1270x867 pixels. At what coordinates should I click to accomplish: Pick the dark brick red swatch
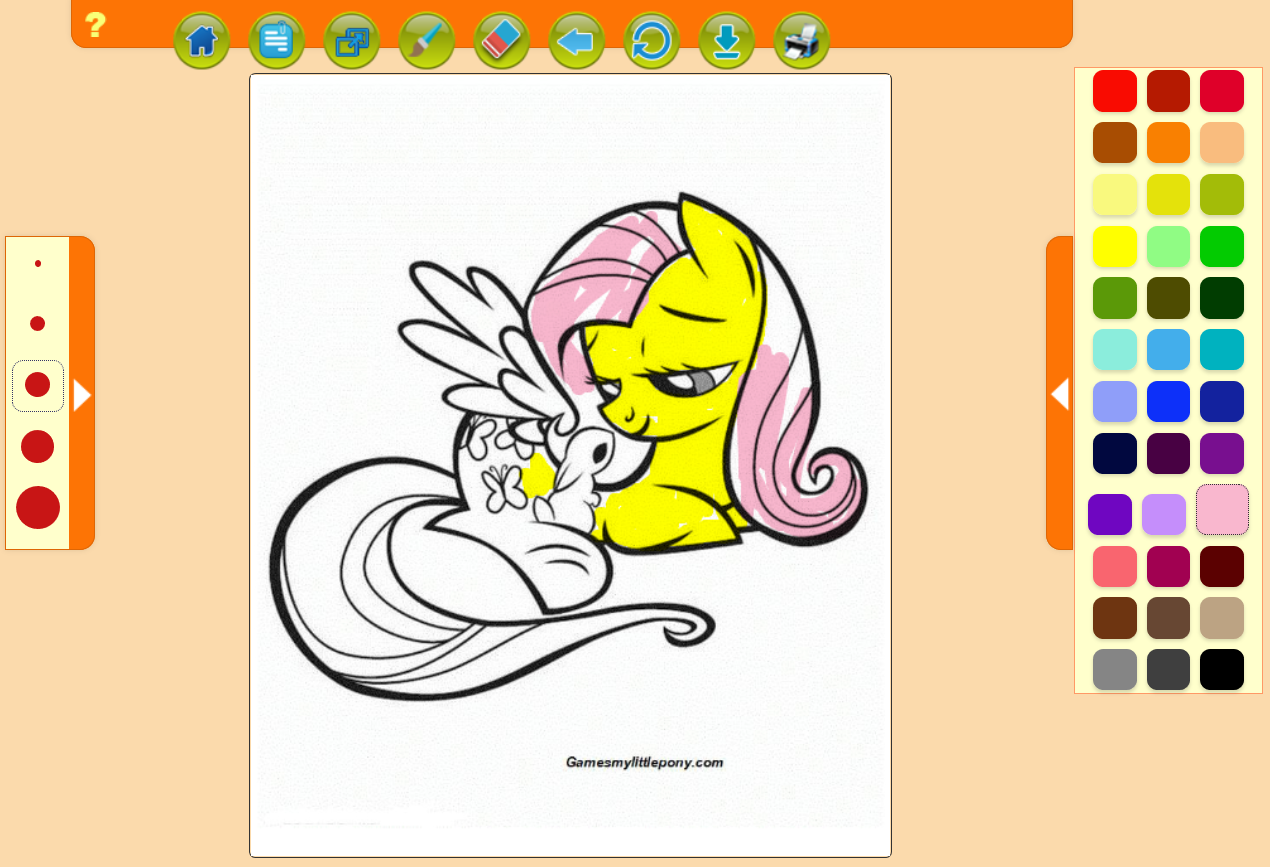[1168, 91]
